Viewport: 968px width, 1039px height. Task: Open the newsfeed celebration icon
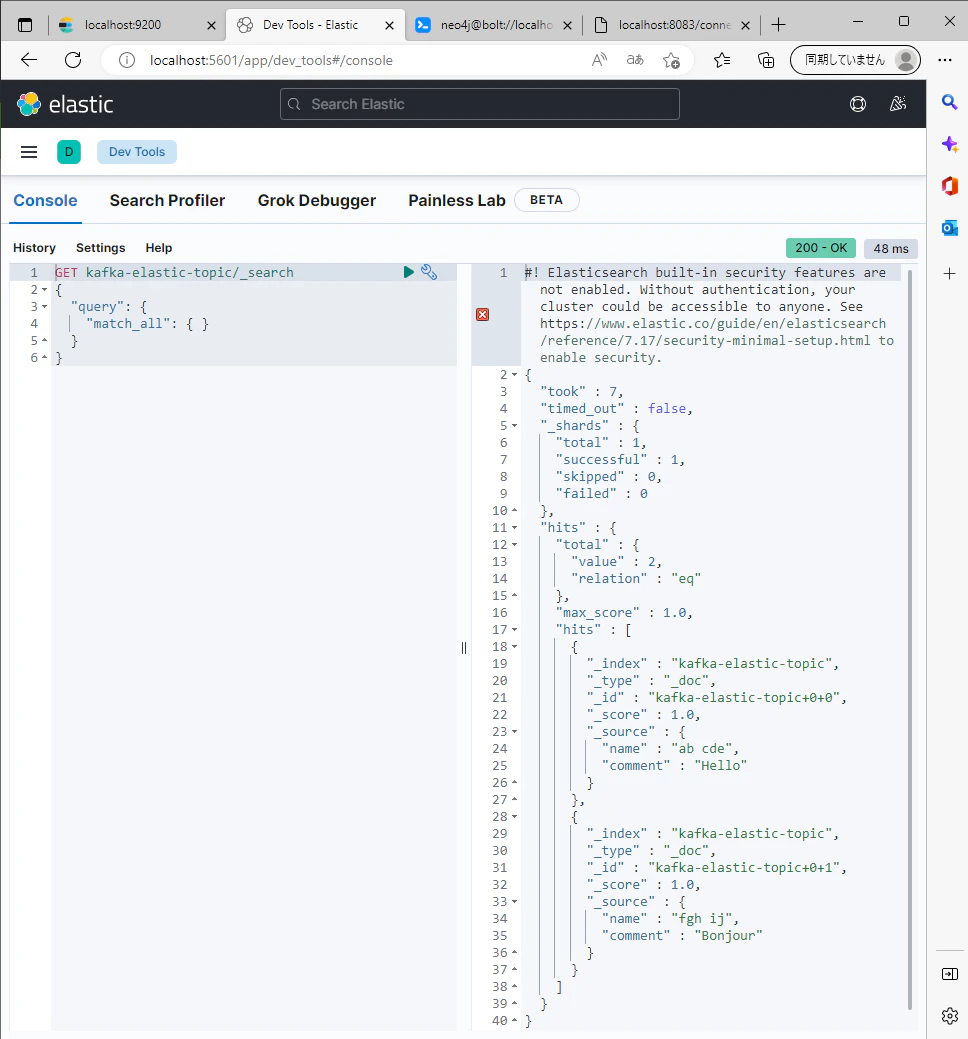coord(898,104)
